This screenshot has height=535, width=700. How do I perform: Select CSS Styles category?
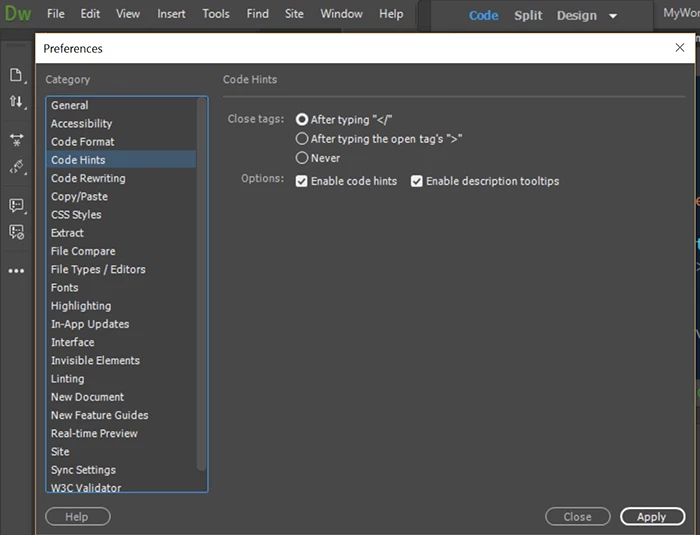click(x=121, y=215)
